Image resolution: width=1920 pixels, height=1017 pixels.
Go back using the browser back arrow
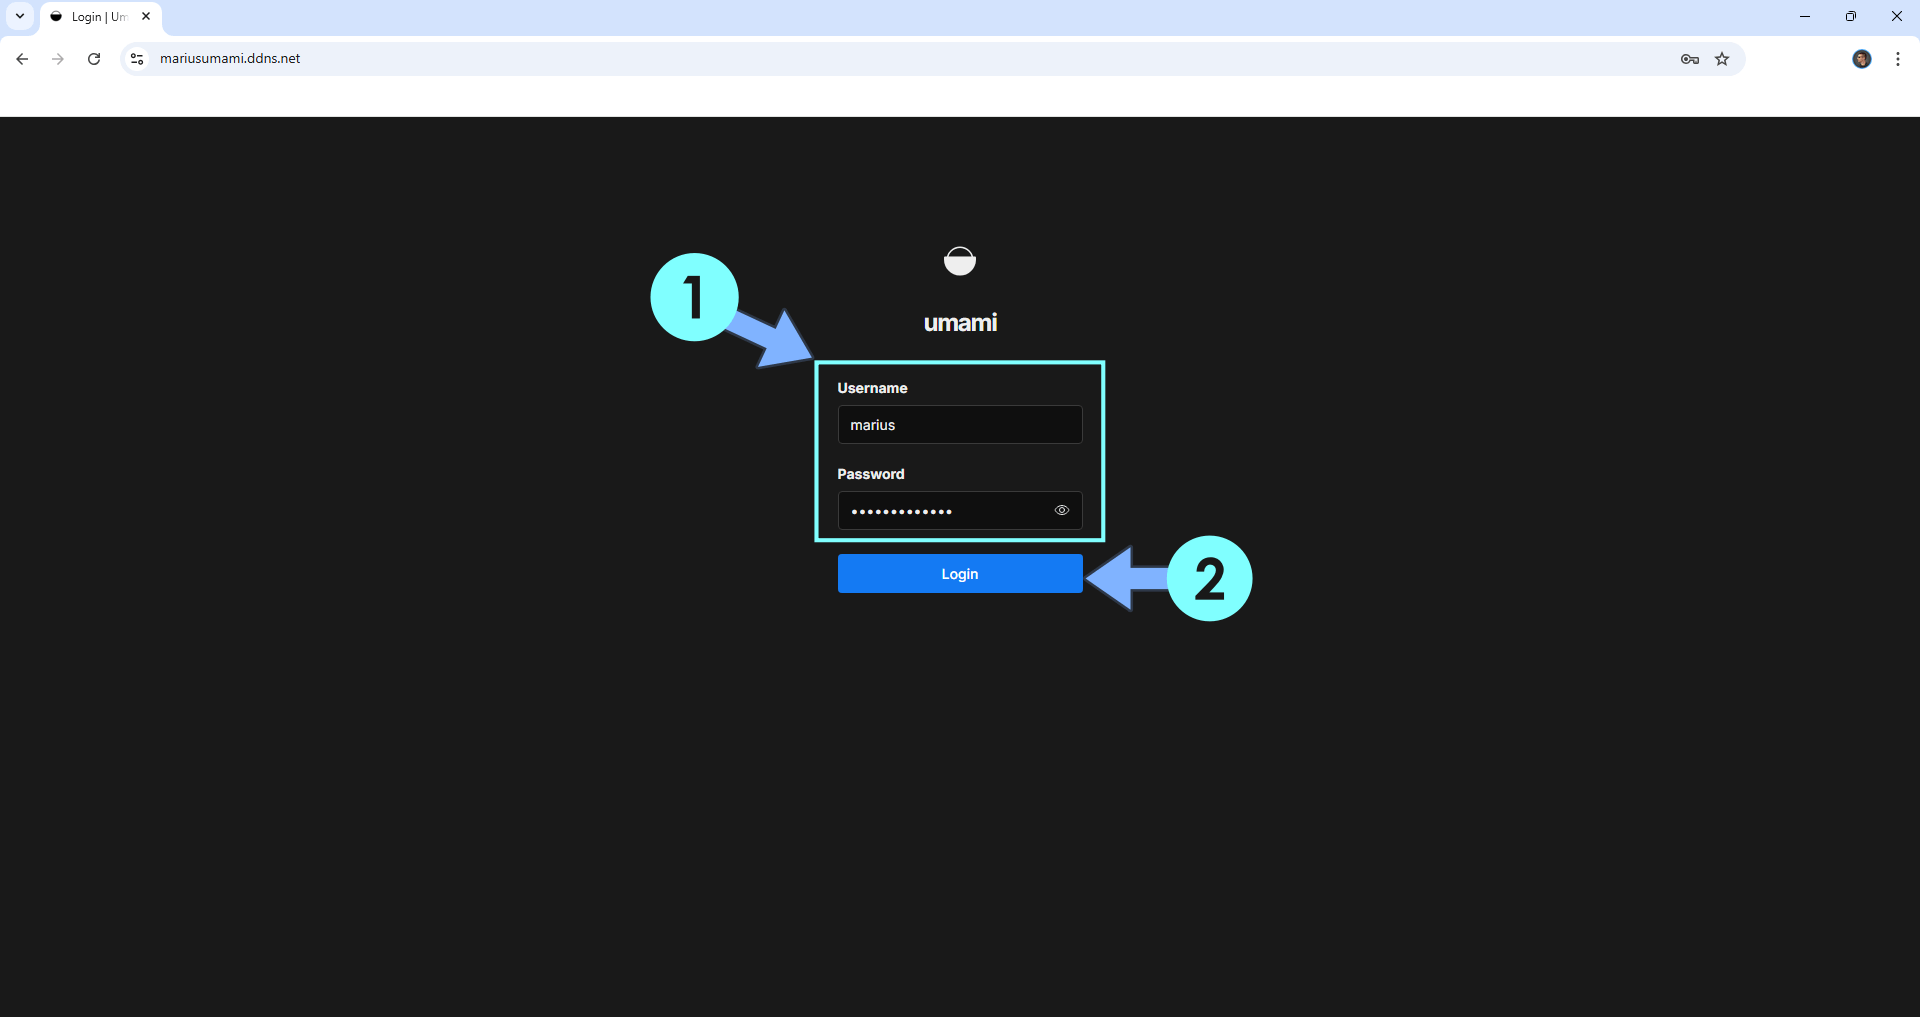(22, 59)
